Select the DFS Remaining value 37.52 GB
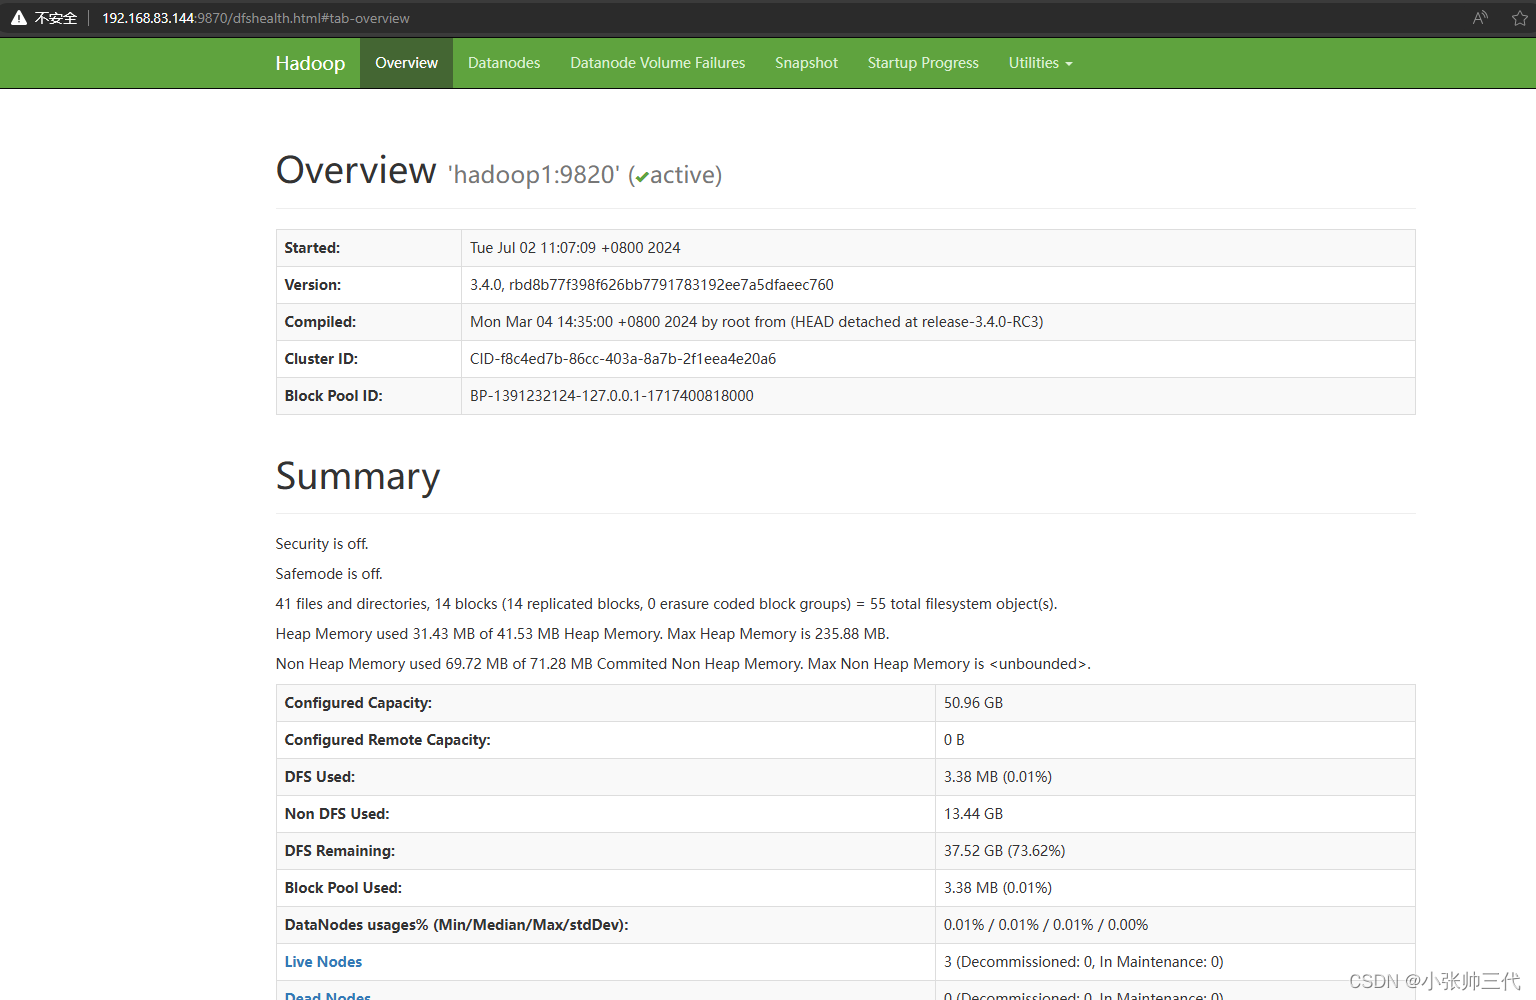 [x=1004, y=851]
